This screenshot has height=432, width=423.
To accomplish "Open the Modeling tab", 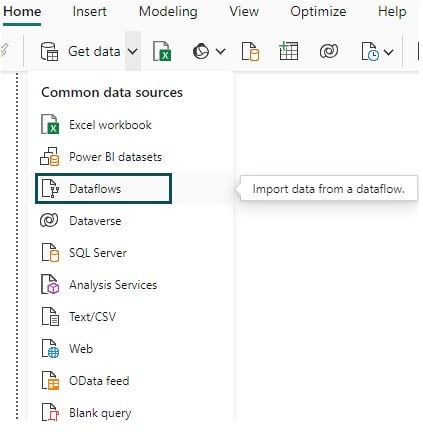I will pyautogui.click(x=168, y=12).
